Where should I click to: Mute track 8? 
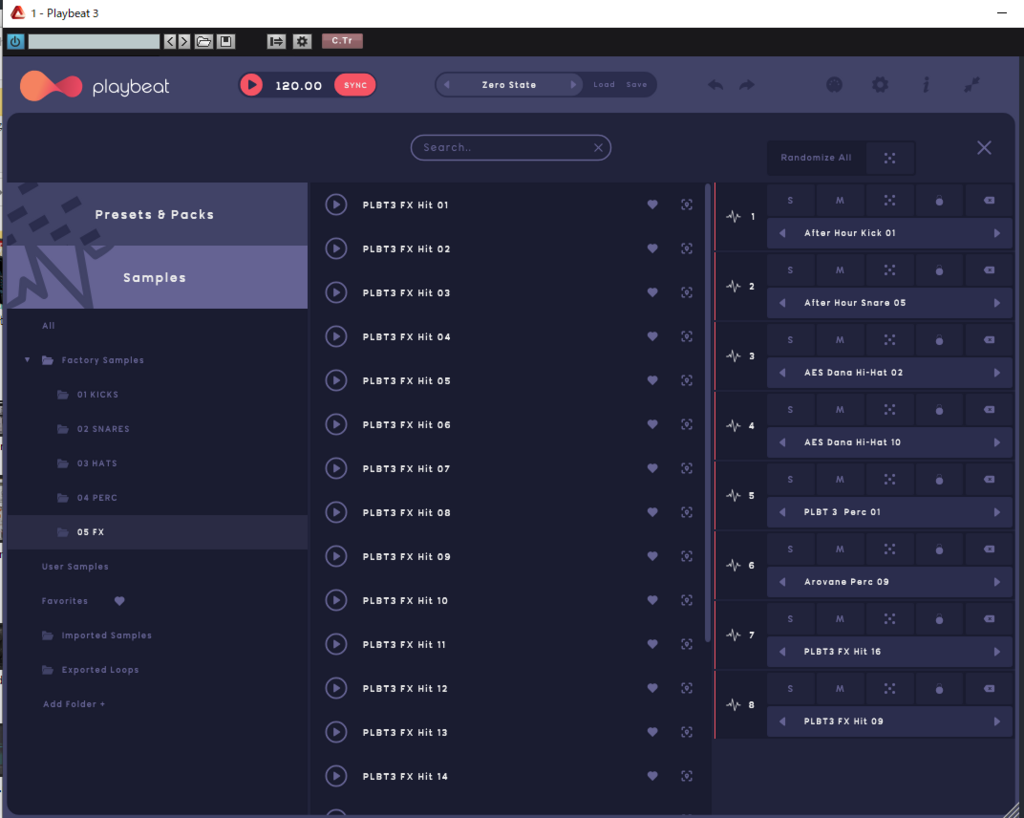coord(840,688)
